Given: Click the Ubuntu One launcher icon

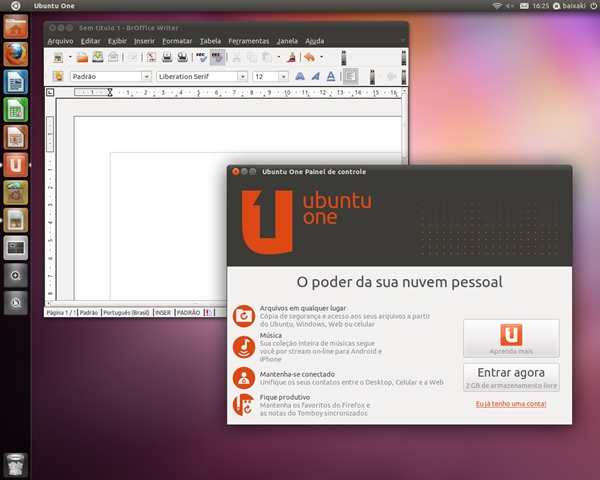Looking at the screenshot, I should click(15, 164).
